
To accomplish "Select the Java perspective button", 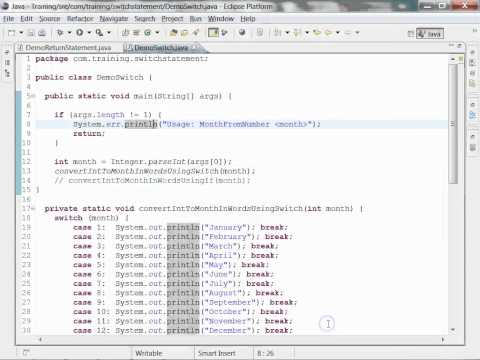I will coord(430,34).
